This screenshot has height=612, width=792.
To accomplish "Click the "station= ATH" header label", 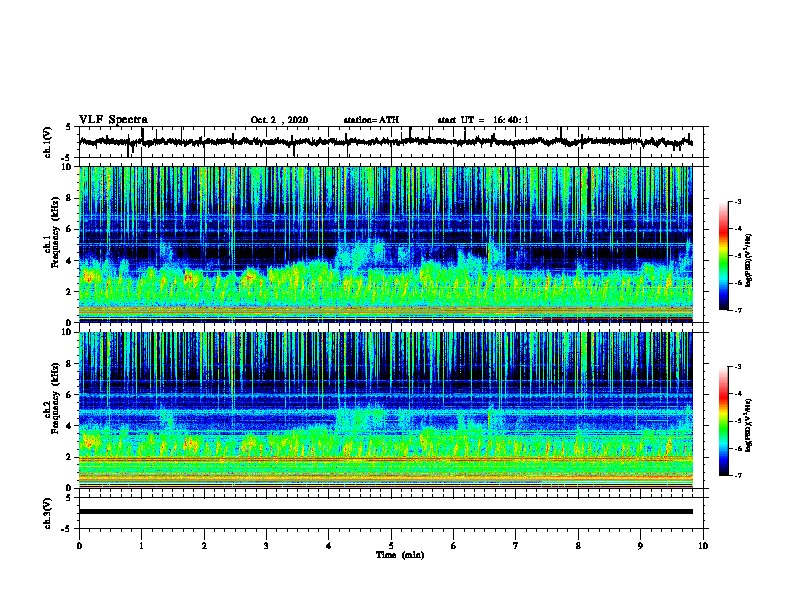I will (x=371, y=120).
